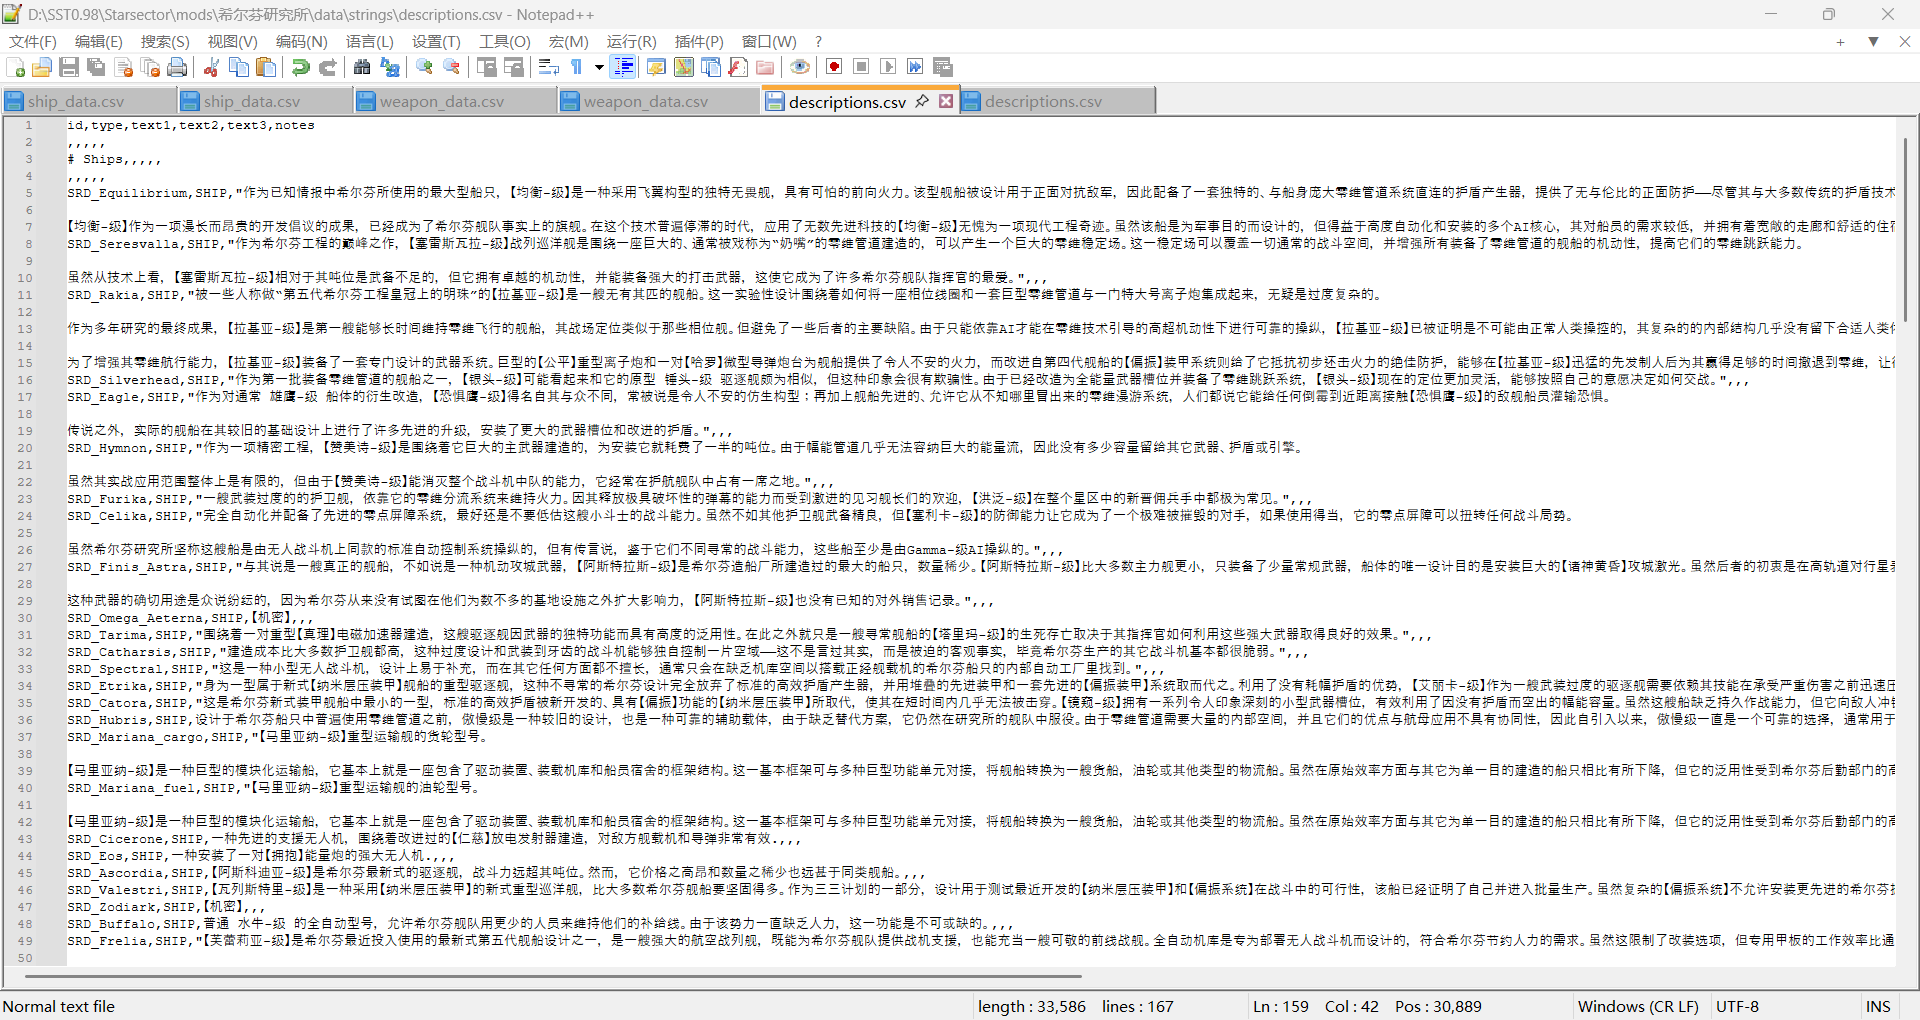Click the vertical scrollbar thumb in the editor
This screenshot has width=1920, height=1020.
[x=1906, y=230]
